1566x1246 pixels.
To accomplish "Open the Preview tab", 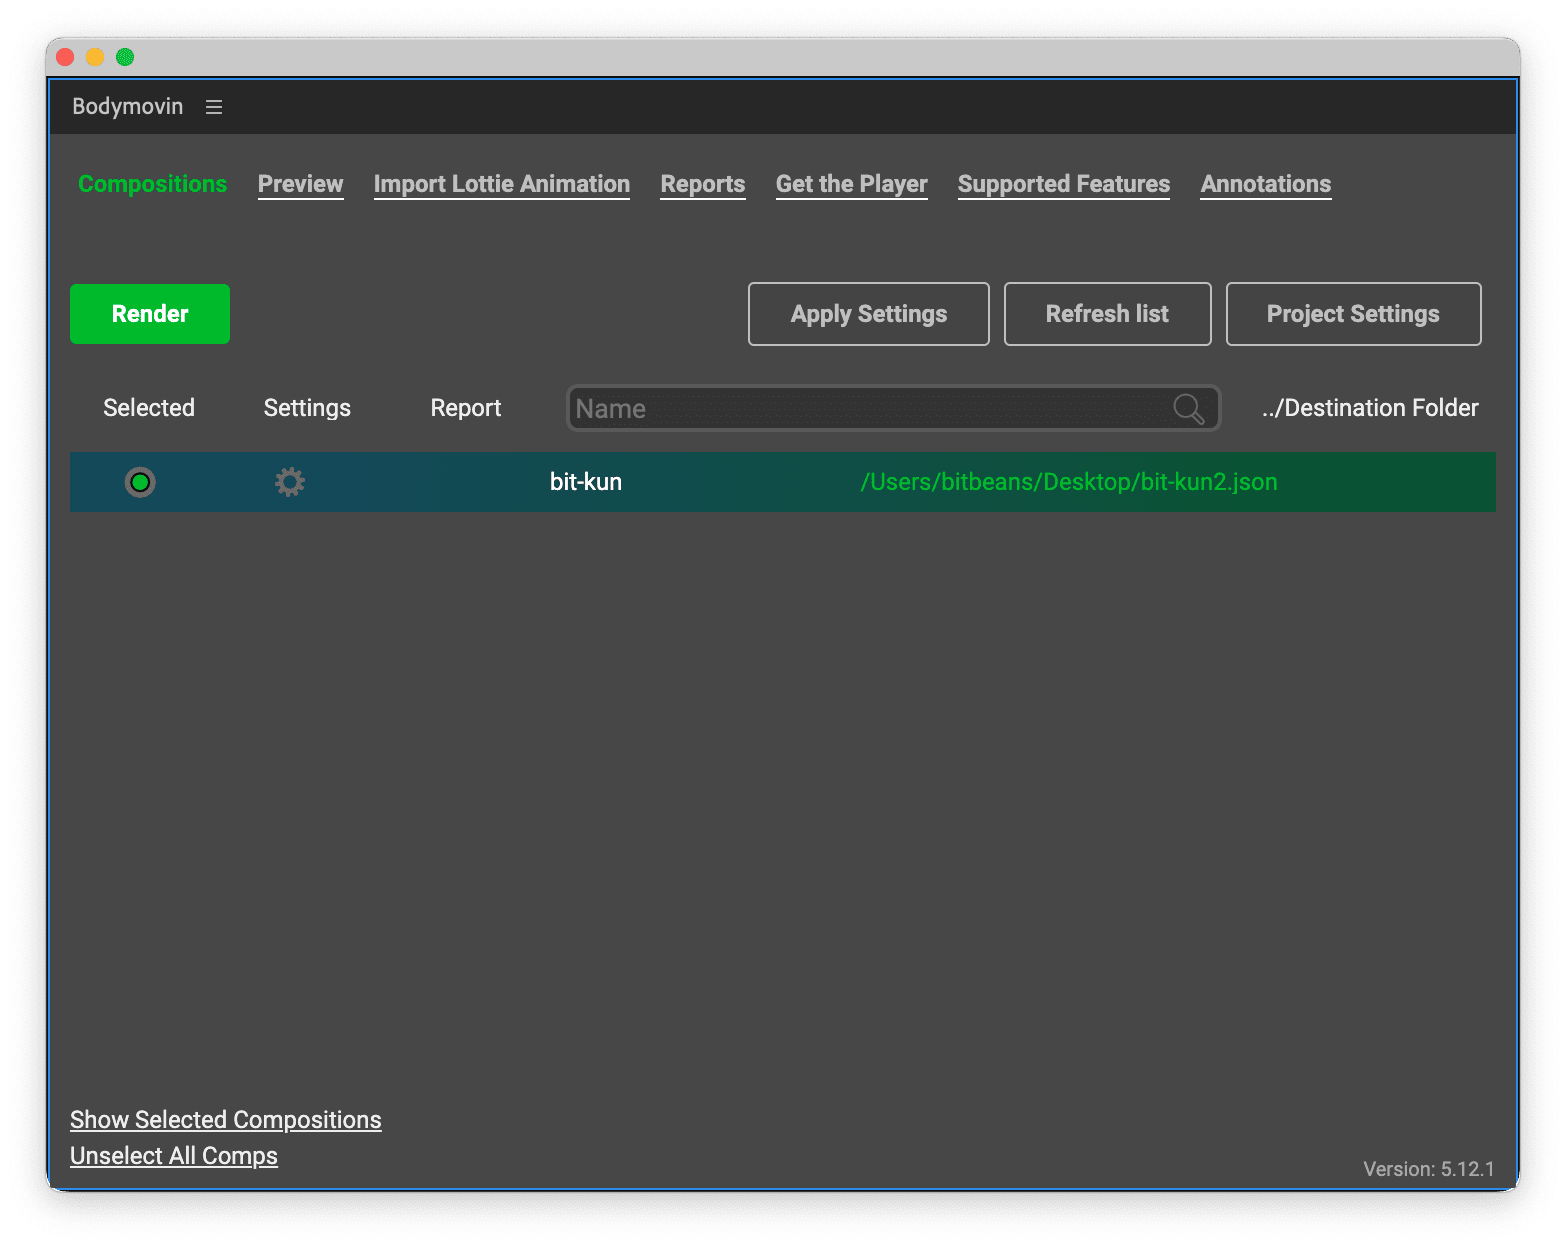I will [x=300, y=184].
